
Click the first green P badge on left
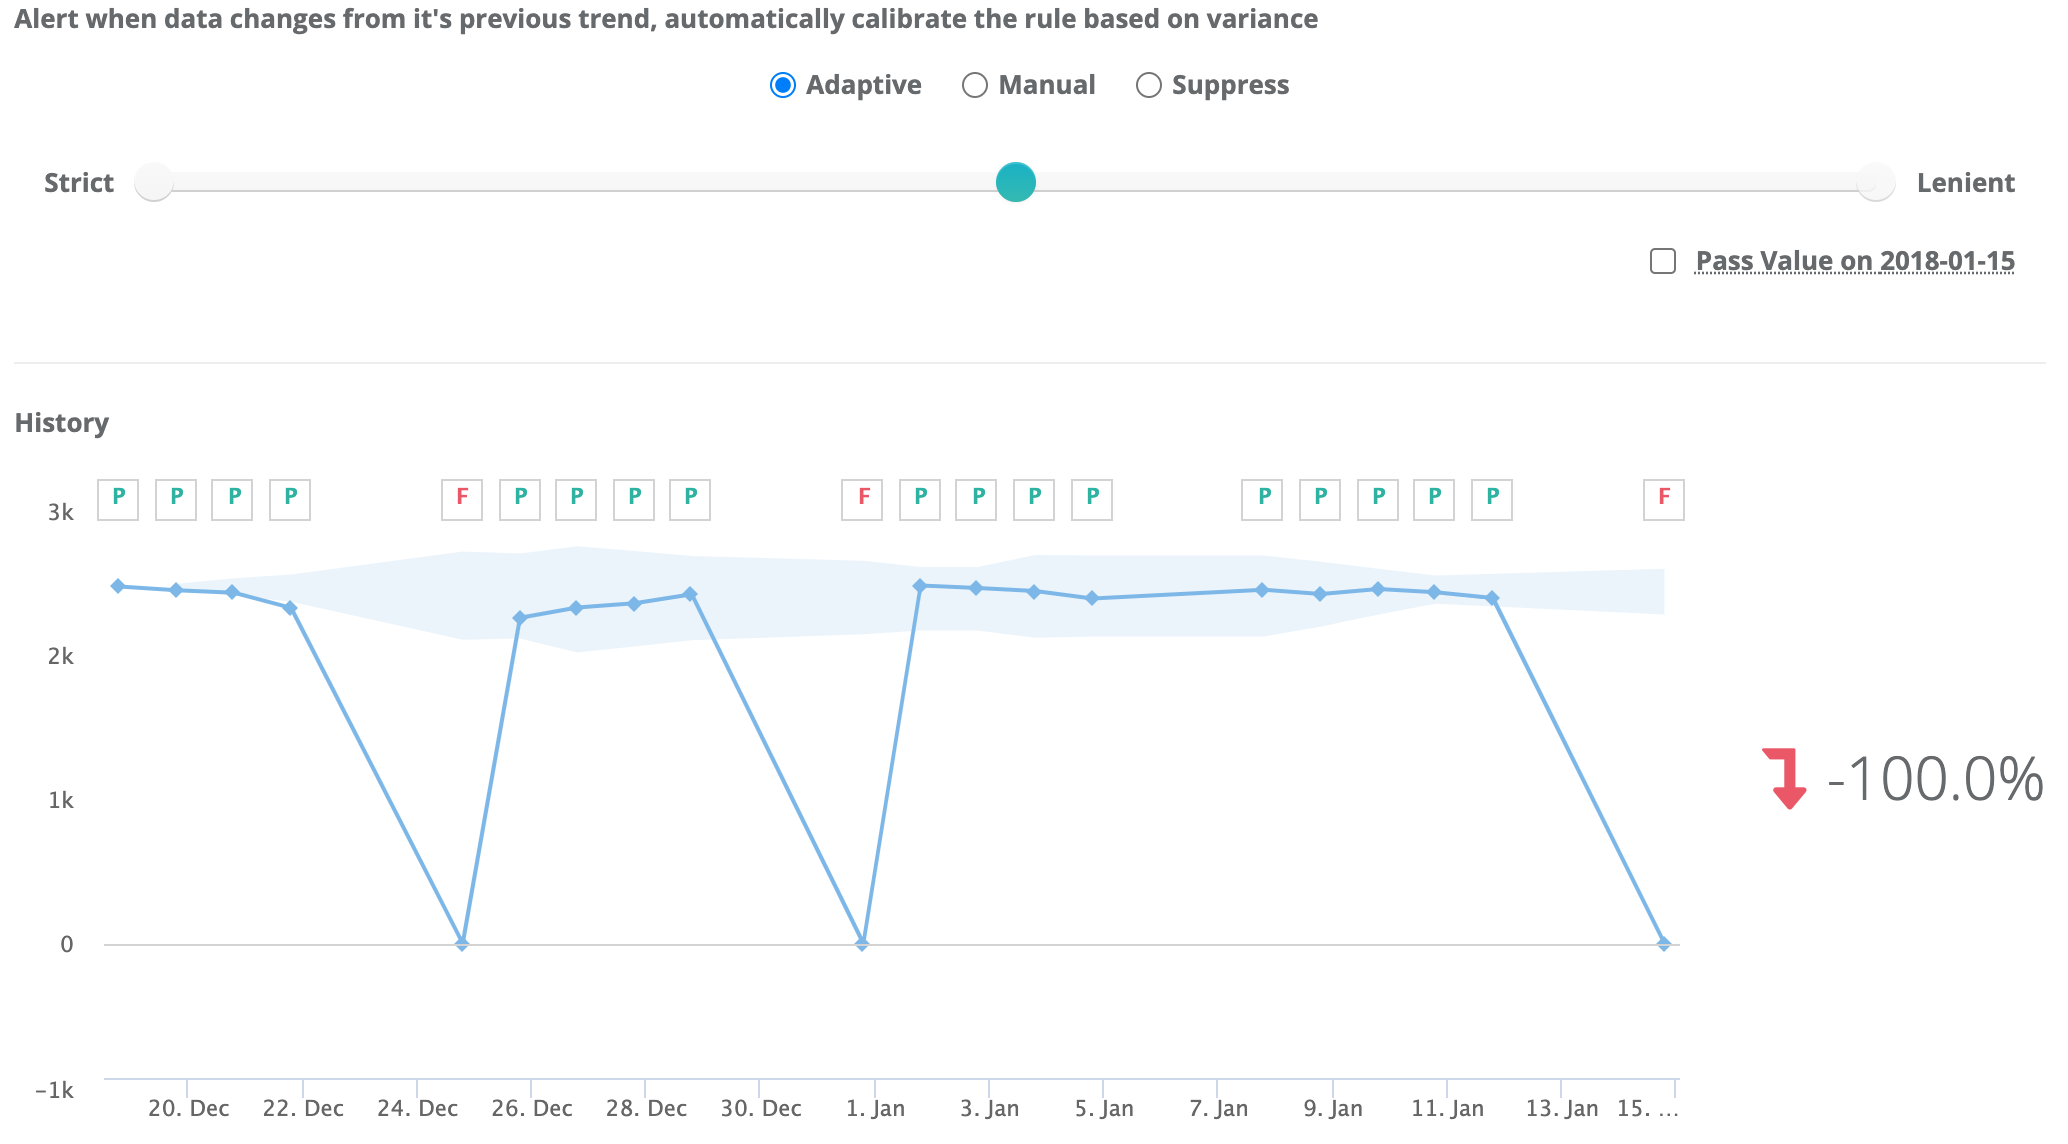coord(118,499)
